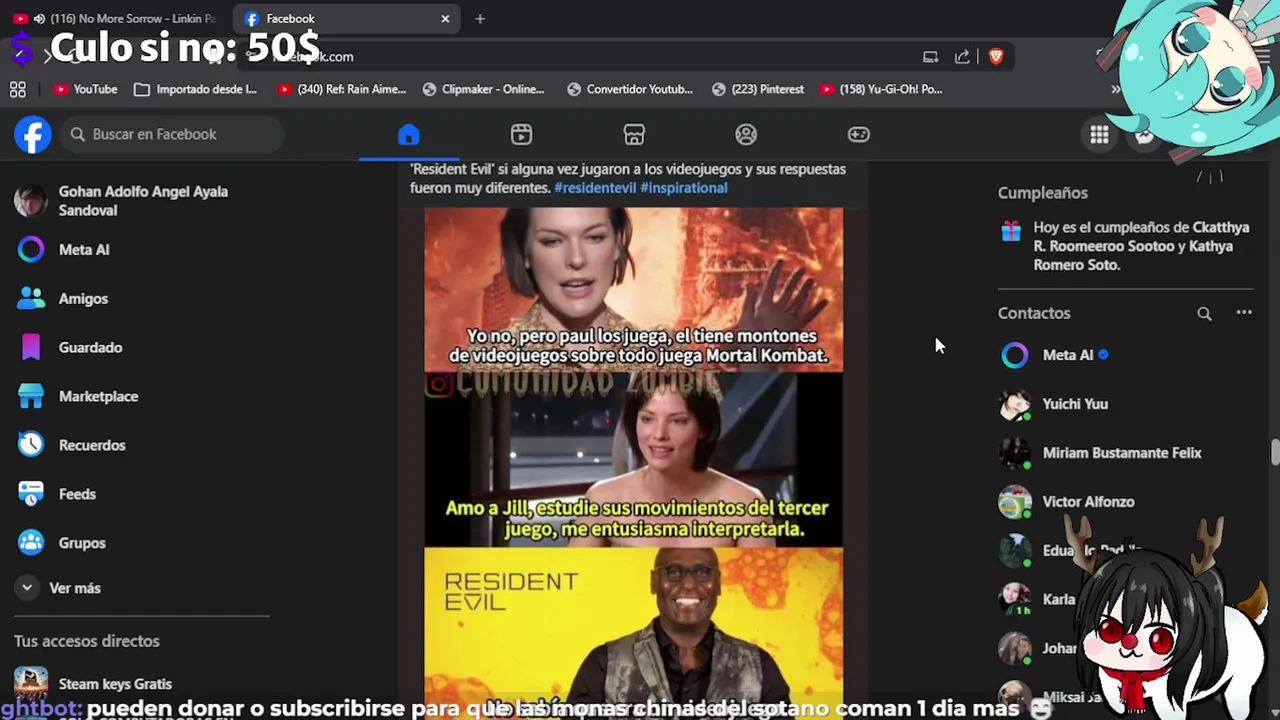The height and width of the screenshot is (720, 1280).
Task: Click the Recuerdos clock icon
Action: coord(31,445)
